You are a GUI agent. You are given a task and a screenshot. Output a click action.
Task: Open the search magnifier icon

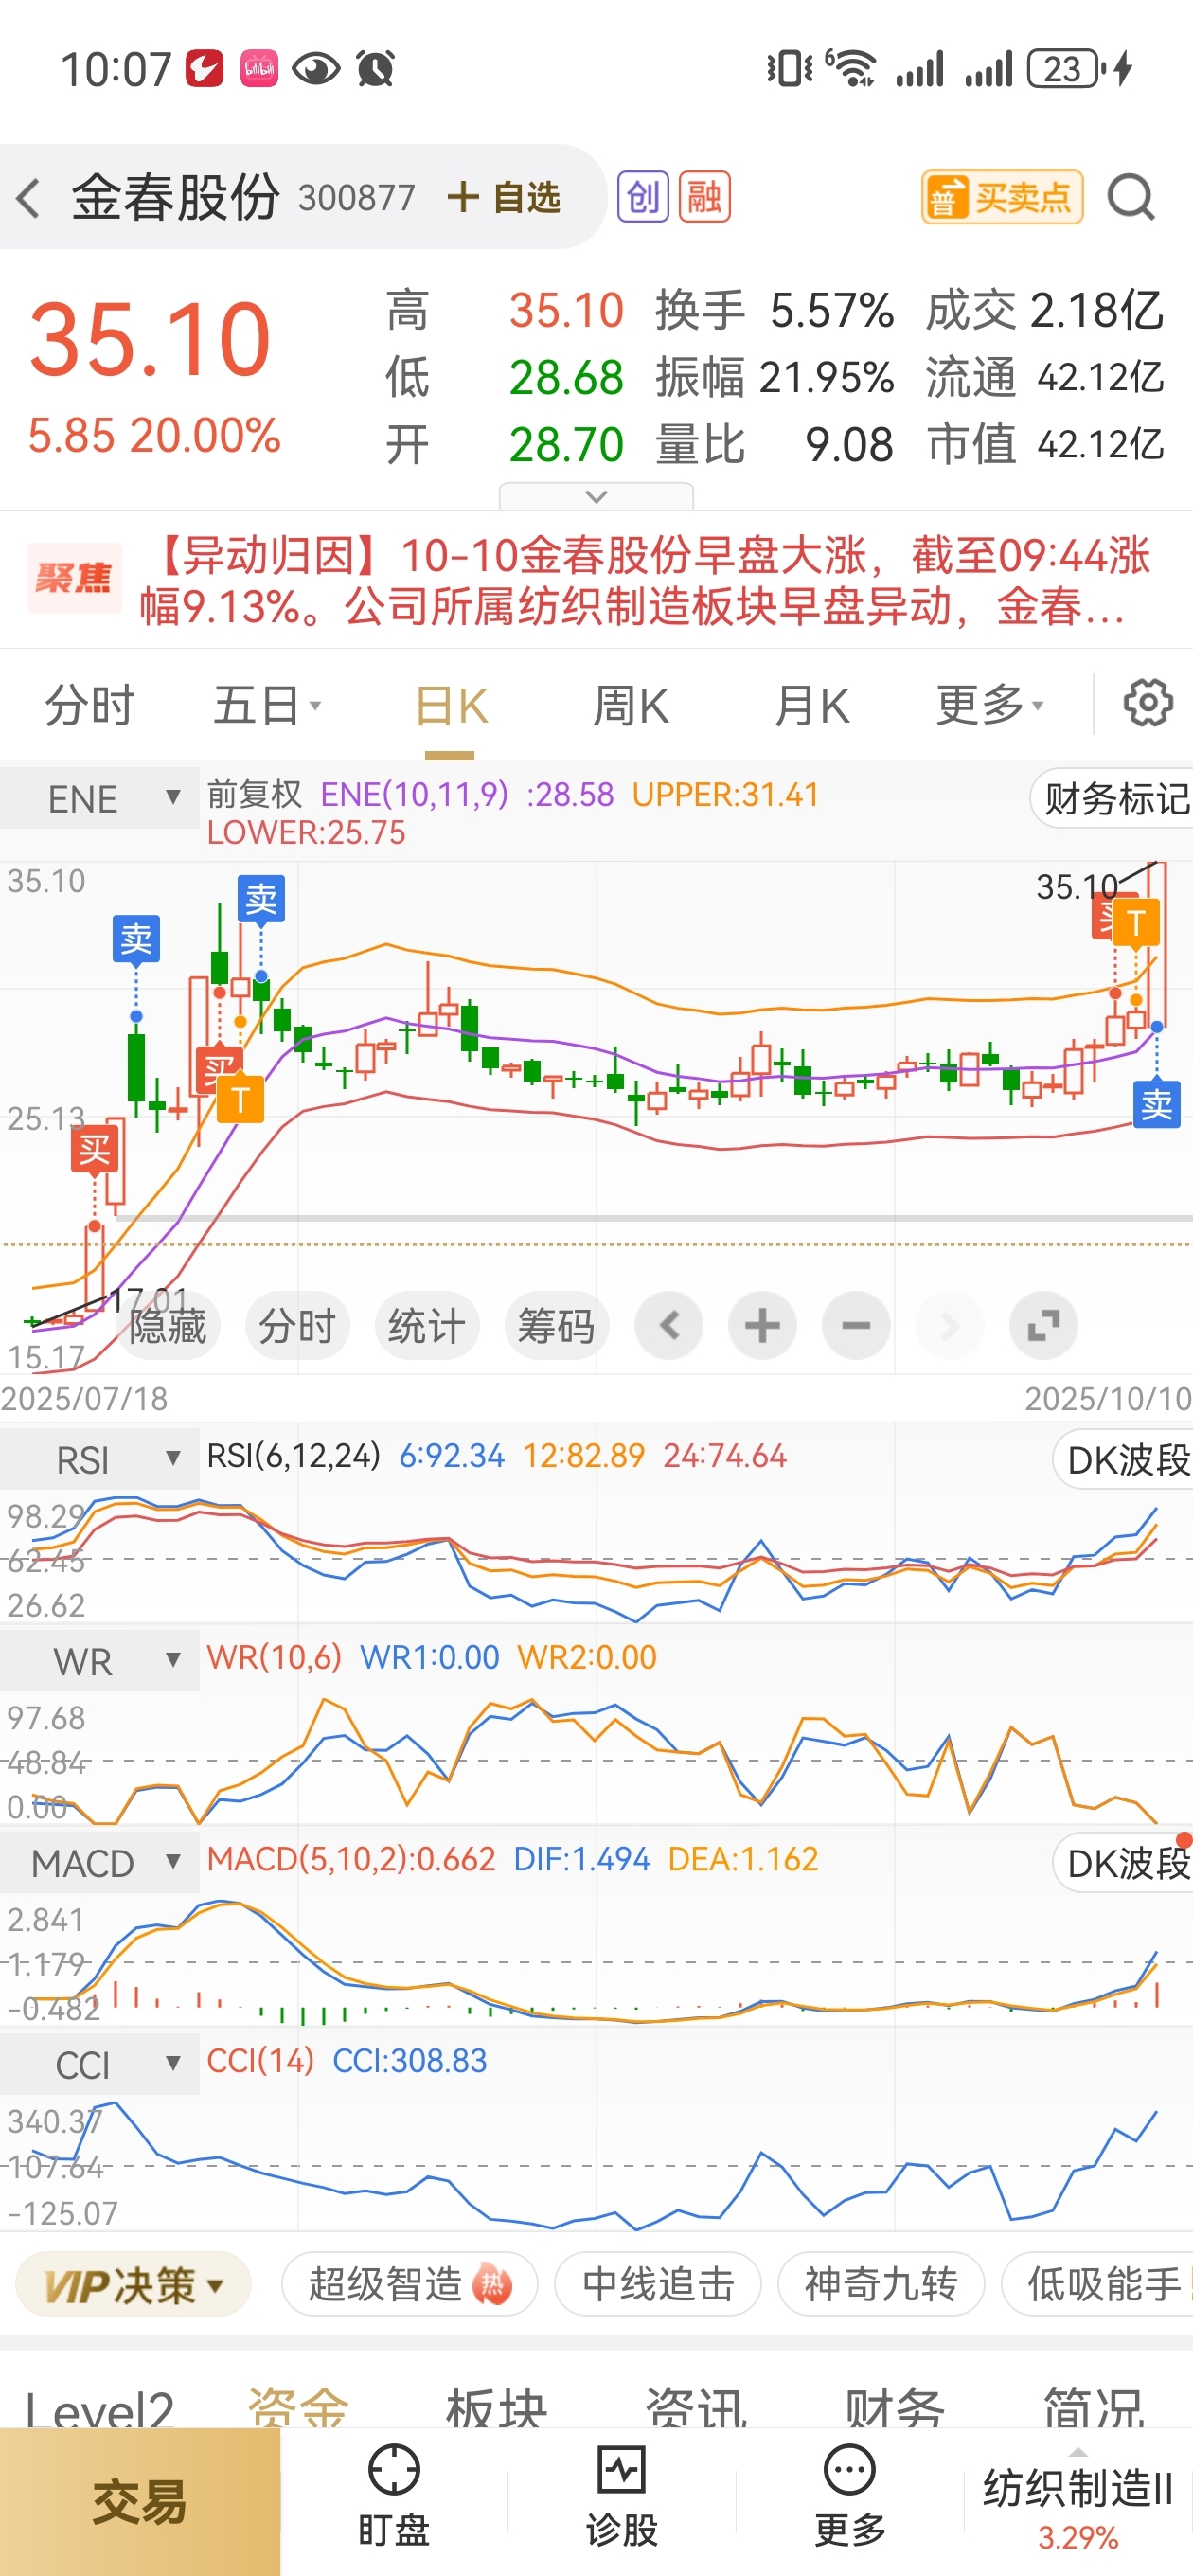tap(1131, 197)
